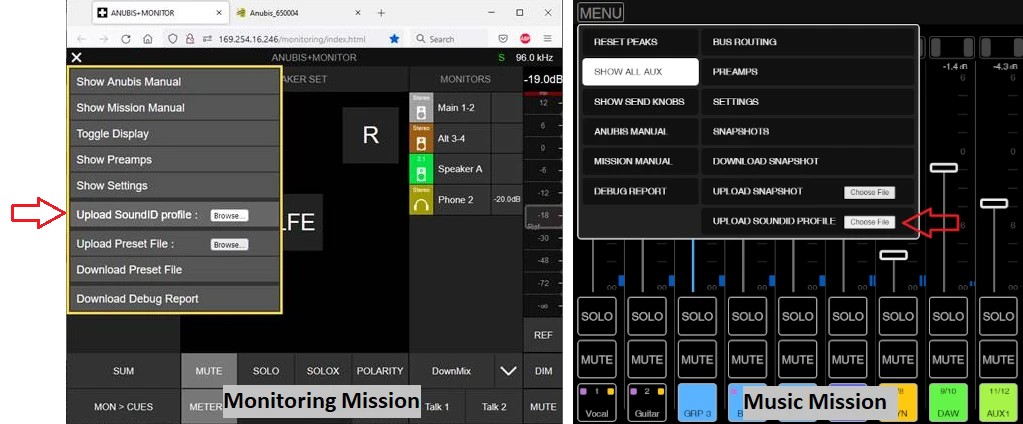Open Show Settings menu entry
1023x424 pixels.
[x=175, y=186]
